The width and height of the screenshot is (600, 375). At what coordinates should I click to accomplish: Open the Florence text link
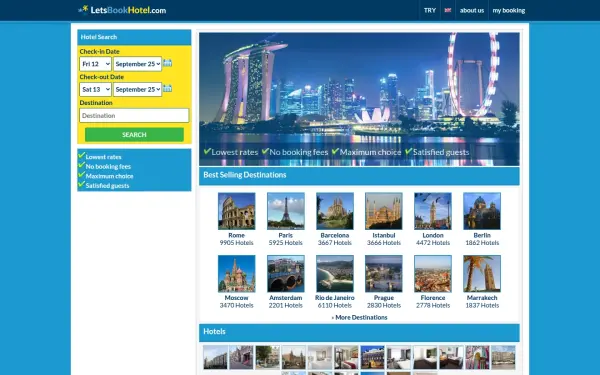coord(433,298)
